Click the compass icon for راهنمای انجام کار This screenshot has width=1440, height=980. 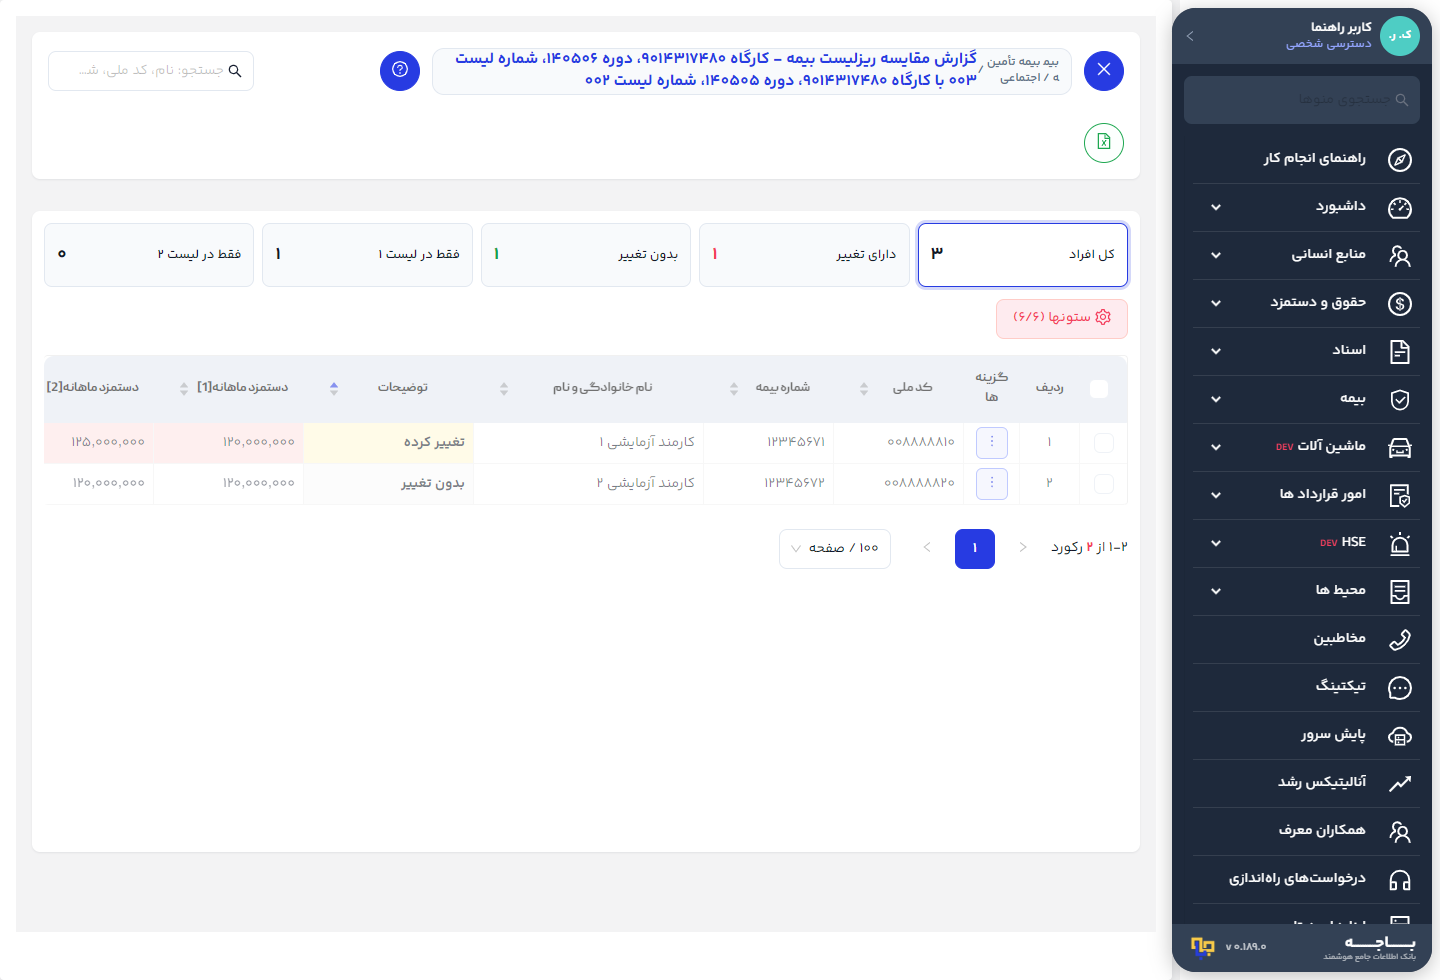point(1400,159)
